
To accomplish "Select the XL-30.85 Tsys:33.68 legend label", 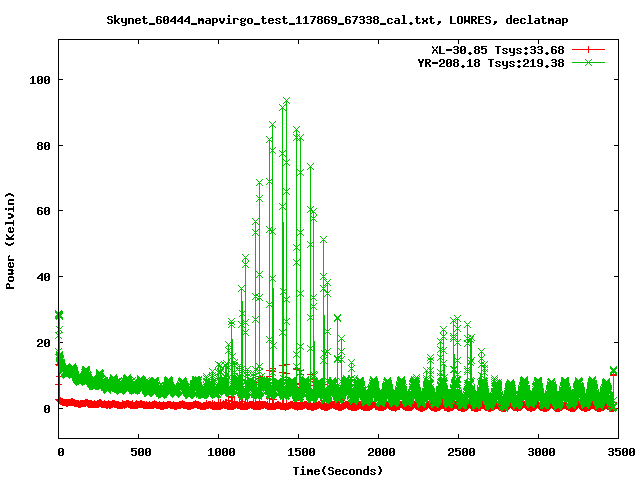I will point(498,50).
